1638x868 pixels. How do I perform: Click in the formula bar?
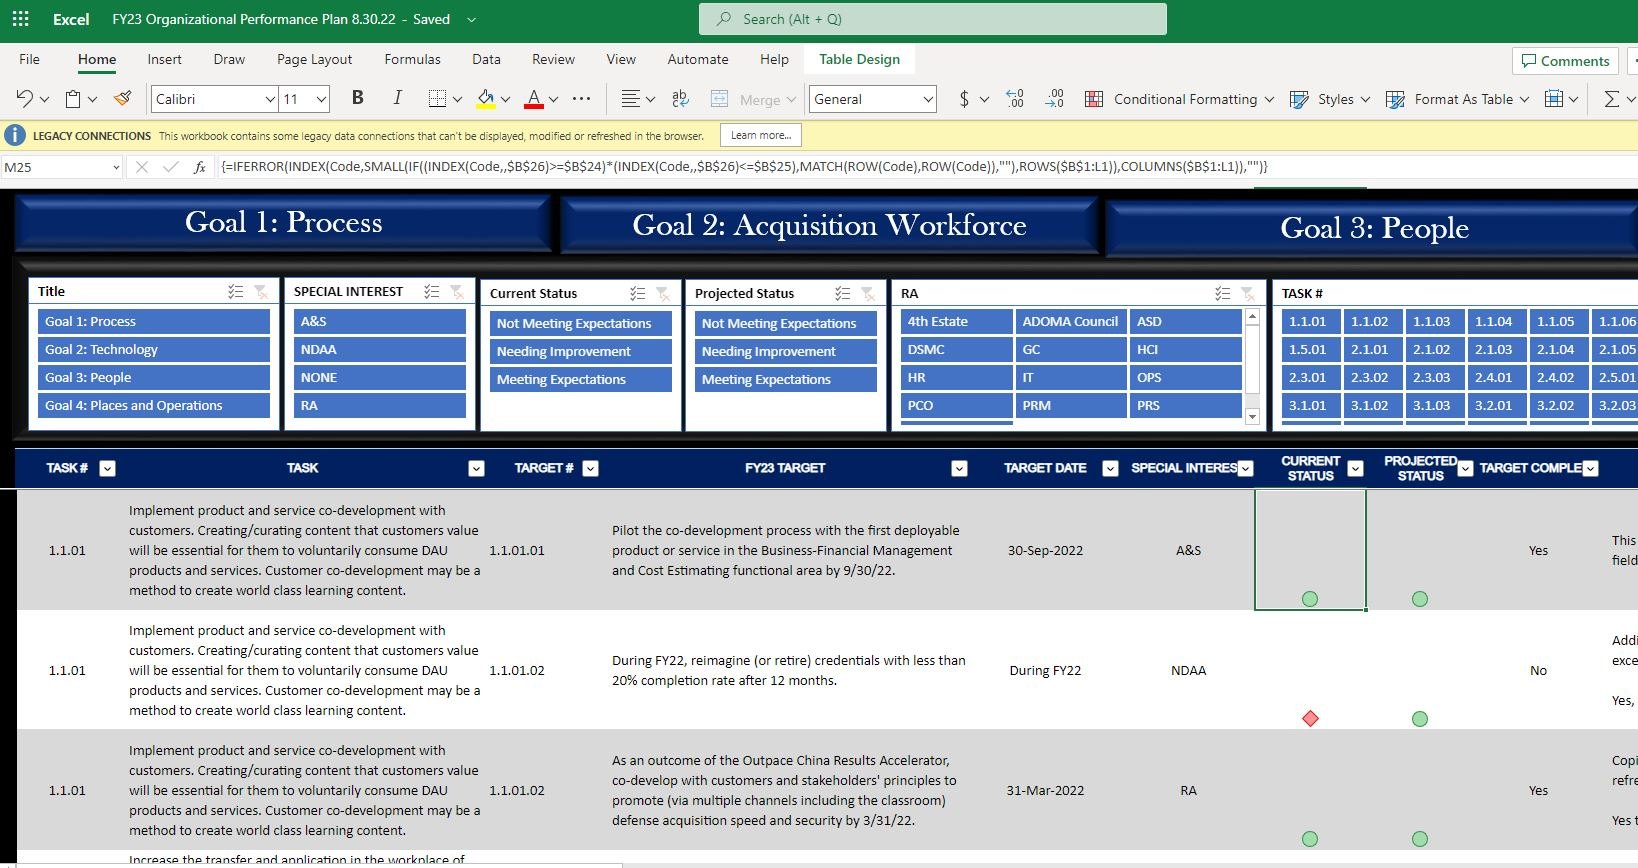coord(925,167)
